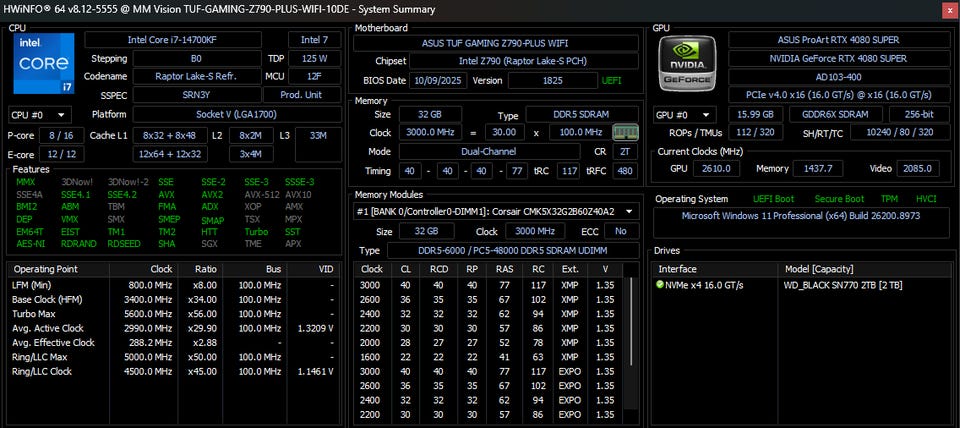
Task: Click the RAS column header
Action: 504,269
